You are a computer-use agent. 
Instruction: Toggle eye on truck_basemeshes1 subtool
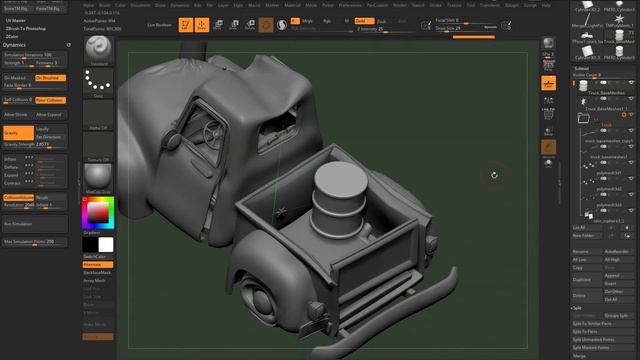pyautogui.click(x=631, y=147)
